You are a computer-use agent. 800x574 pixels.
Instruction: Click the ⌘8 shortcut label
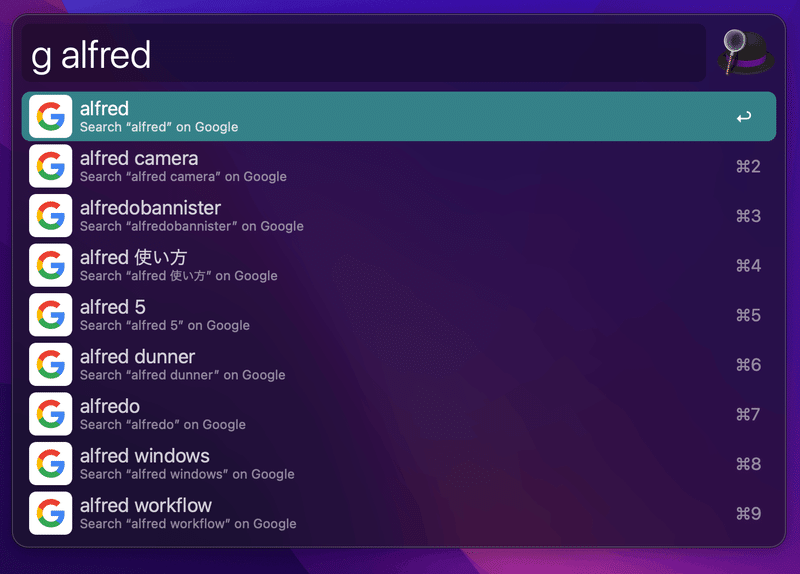tap(748, 464)
